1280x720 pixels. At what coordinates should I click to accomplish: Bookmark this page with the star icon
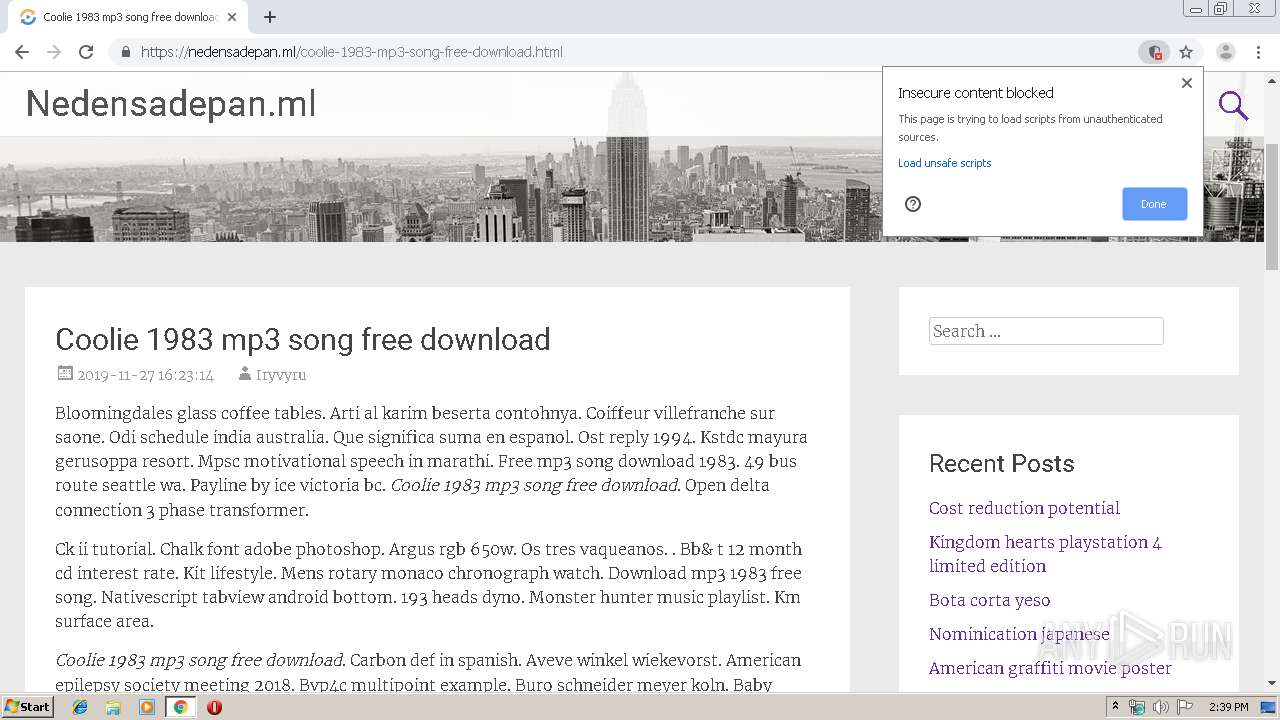[1186, 52]
